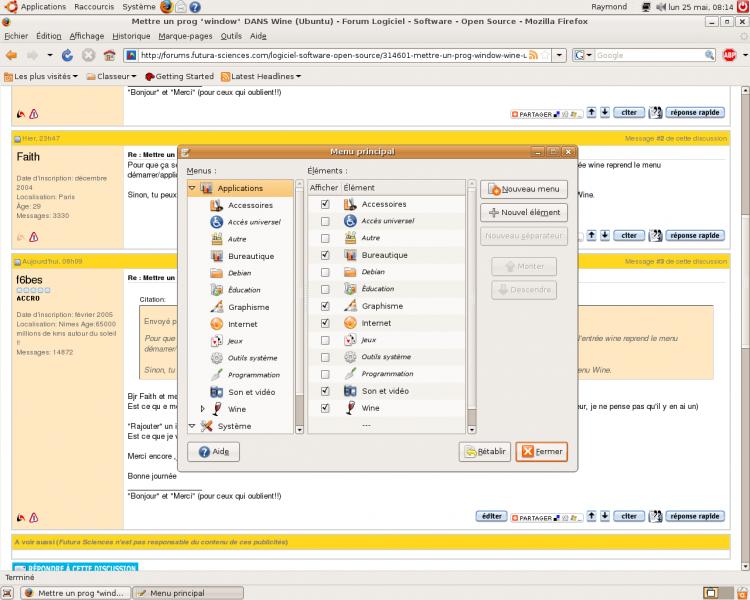Open the address bar history dropdown

pyautogui.click(x=559, y=56)
